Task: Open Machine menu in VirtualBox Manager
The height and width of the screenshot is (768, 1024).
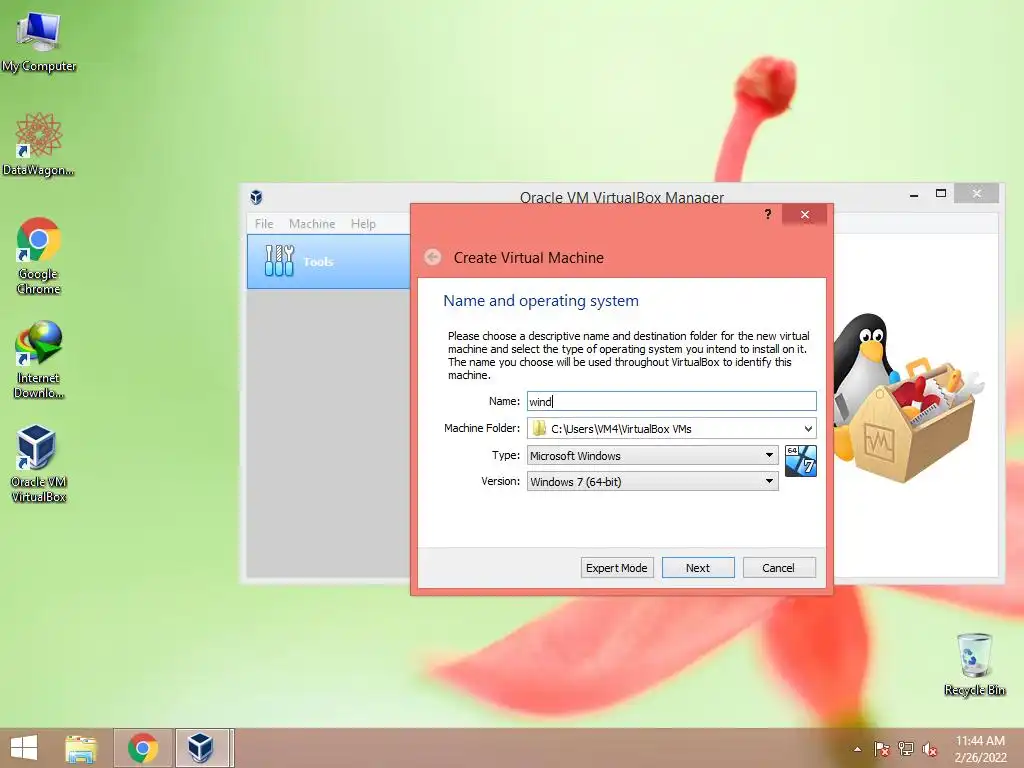Action: coord(312,223)
